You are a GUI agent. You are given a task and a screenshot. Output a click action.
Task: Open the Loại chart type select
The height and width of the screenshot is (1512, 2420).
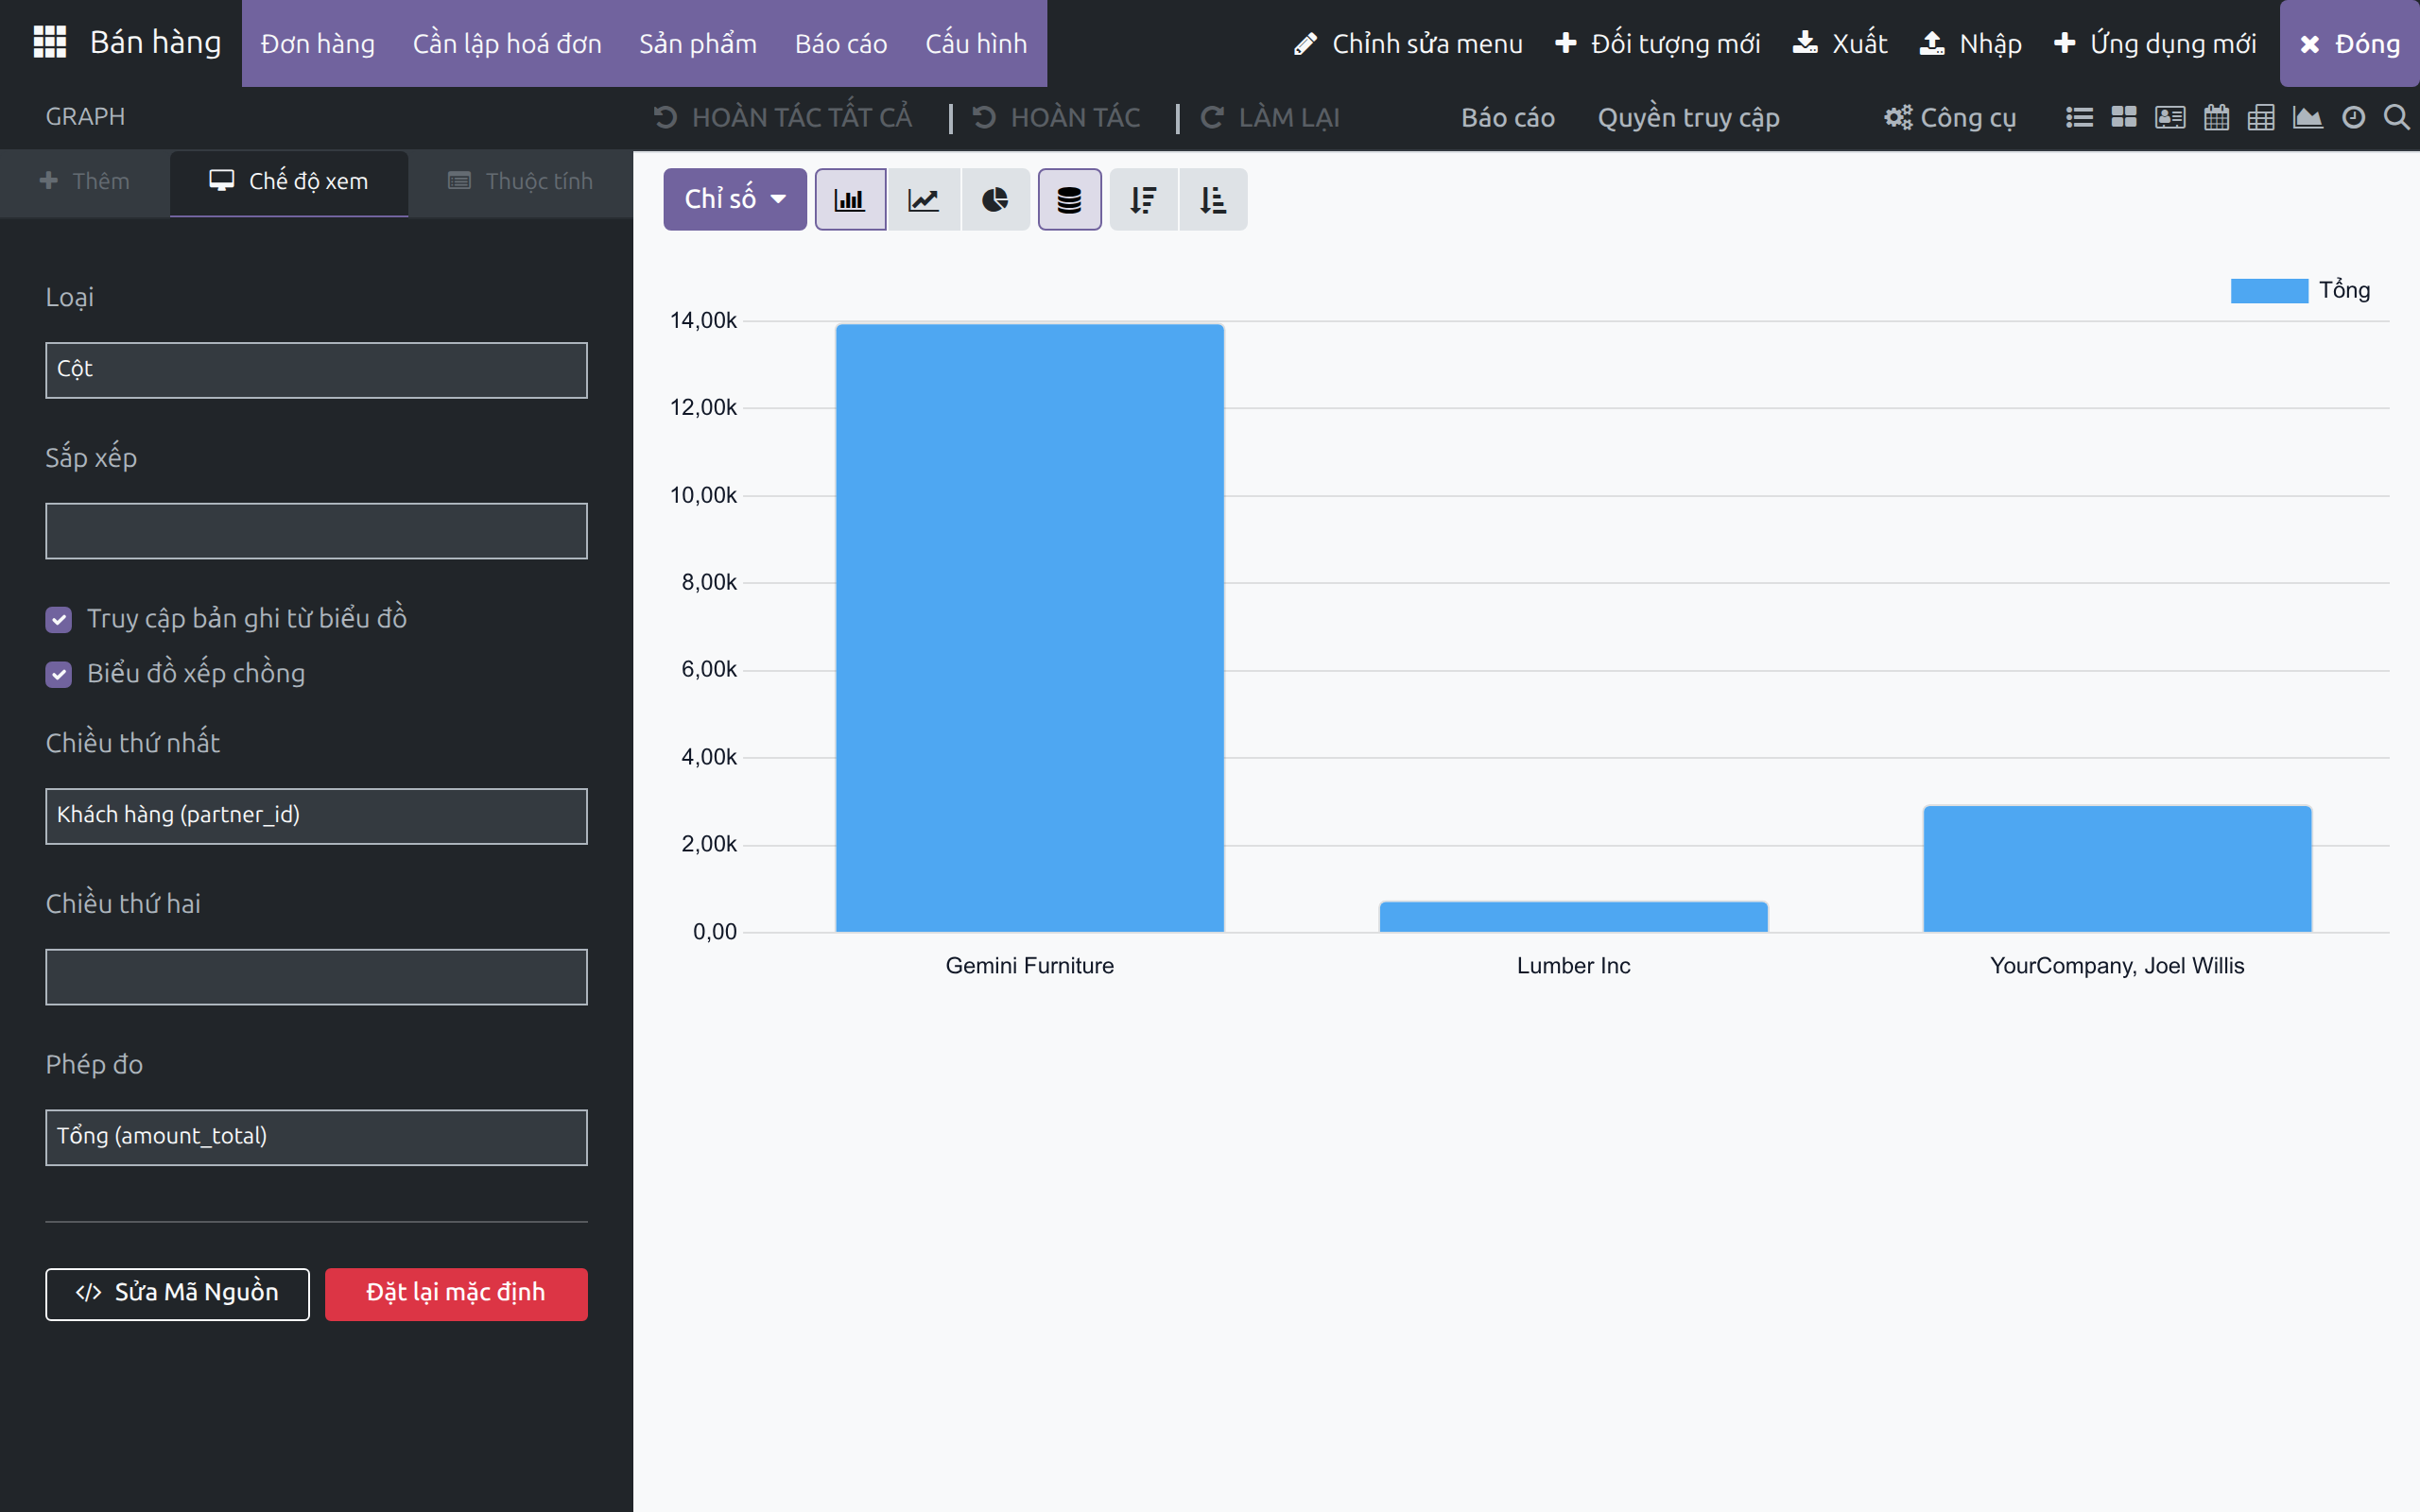pos(316,370)
